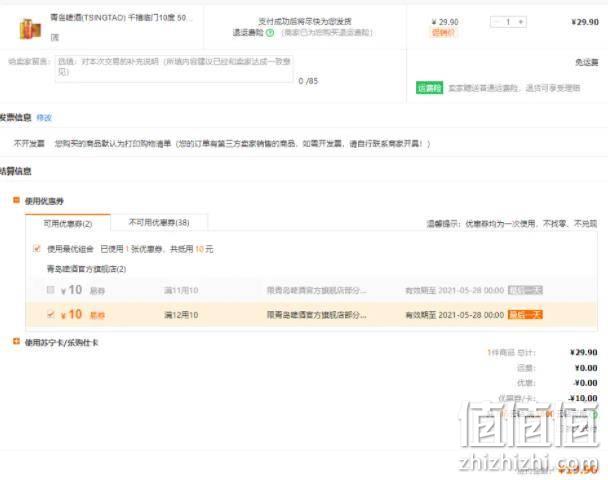Click the orange 最后一天 tag on 满12用10 coupon

pyautogui.click(x=525, y=314)
